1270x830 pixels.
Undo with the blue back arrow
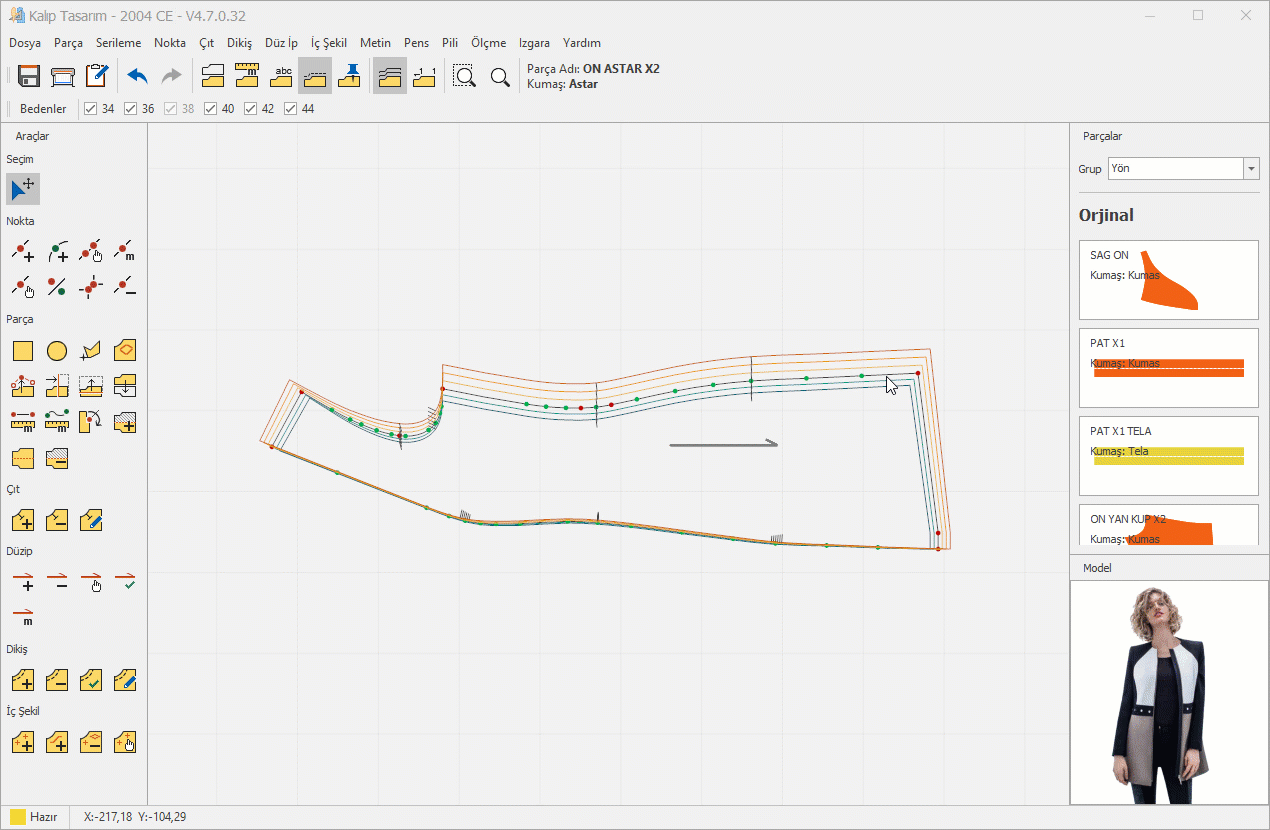137,76
